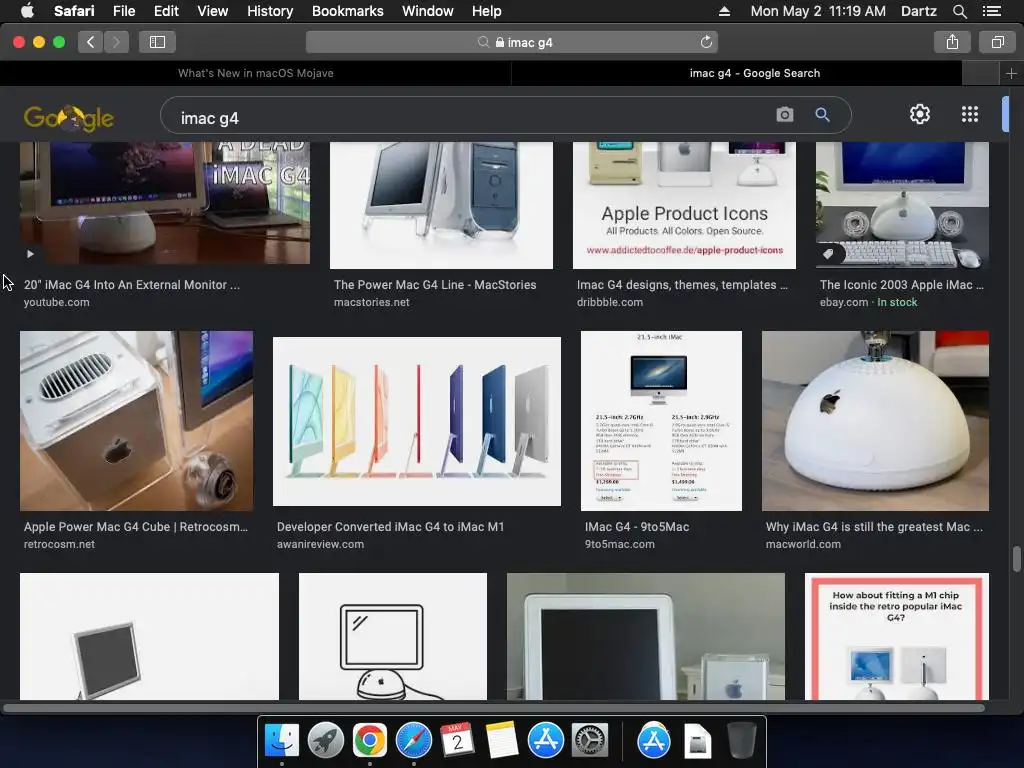Screen dimensions: 1024x768
Task: Open 20" iMac G4 Into An External Monitor result
Action: click(x=132, y=285)
